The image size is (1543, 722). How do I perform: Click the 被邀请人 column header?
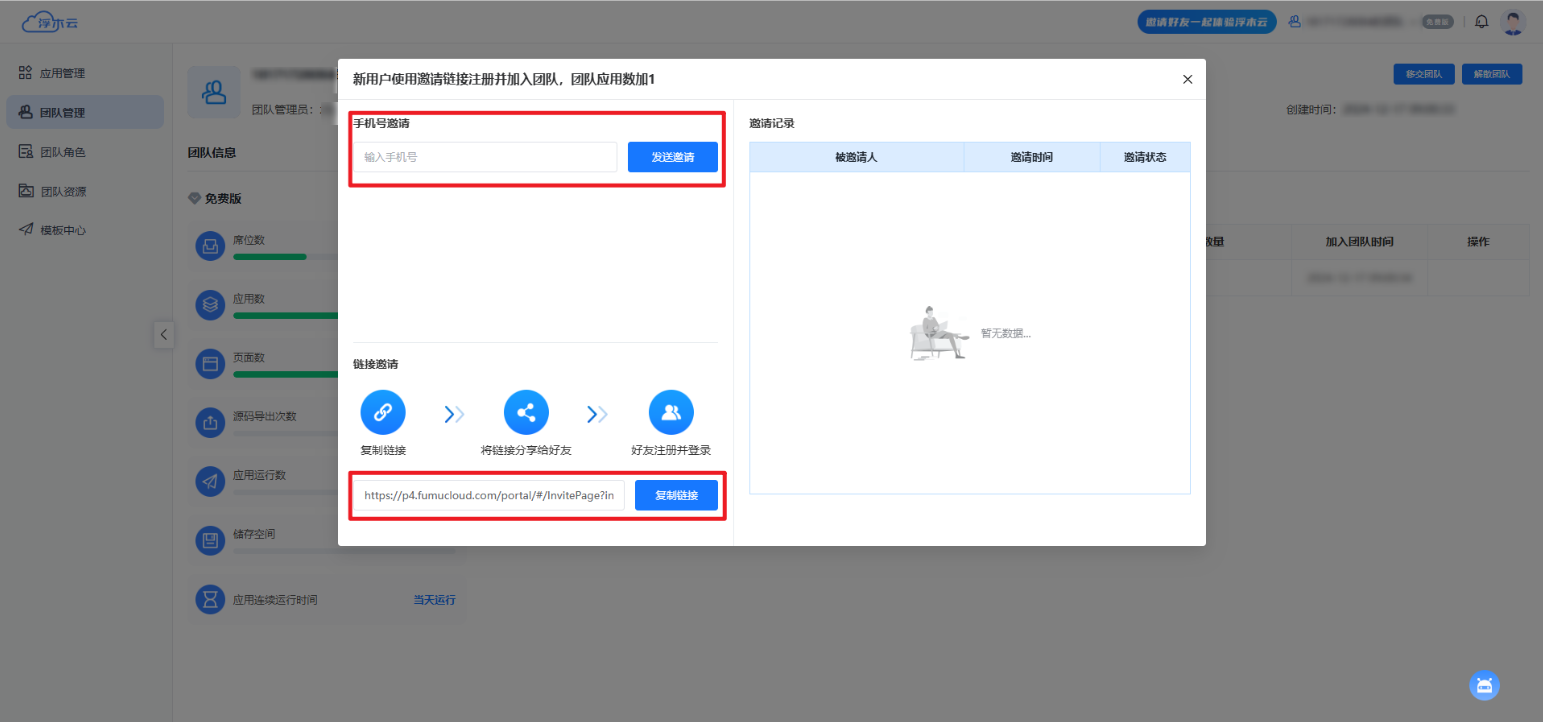click(856, 157)
